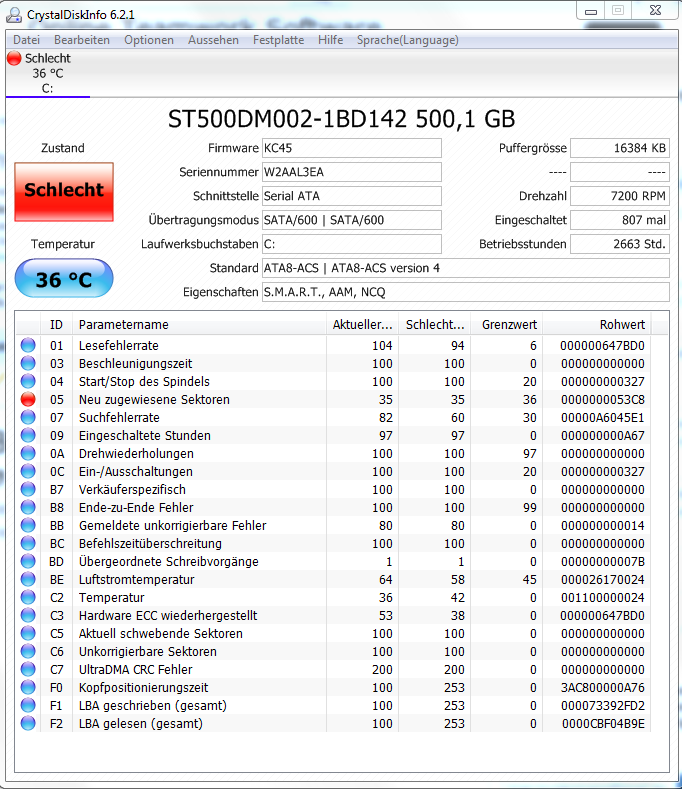Click the red status icon for Neu zugewiesene Sektoren
The width and height of the screenshot is (682, 789).
point(28,400)
